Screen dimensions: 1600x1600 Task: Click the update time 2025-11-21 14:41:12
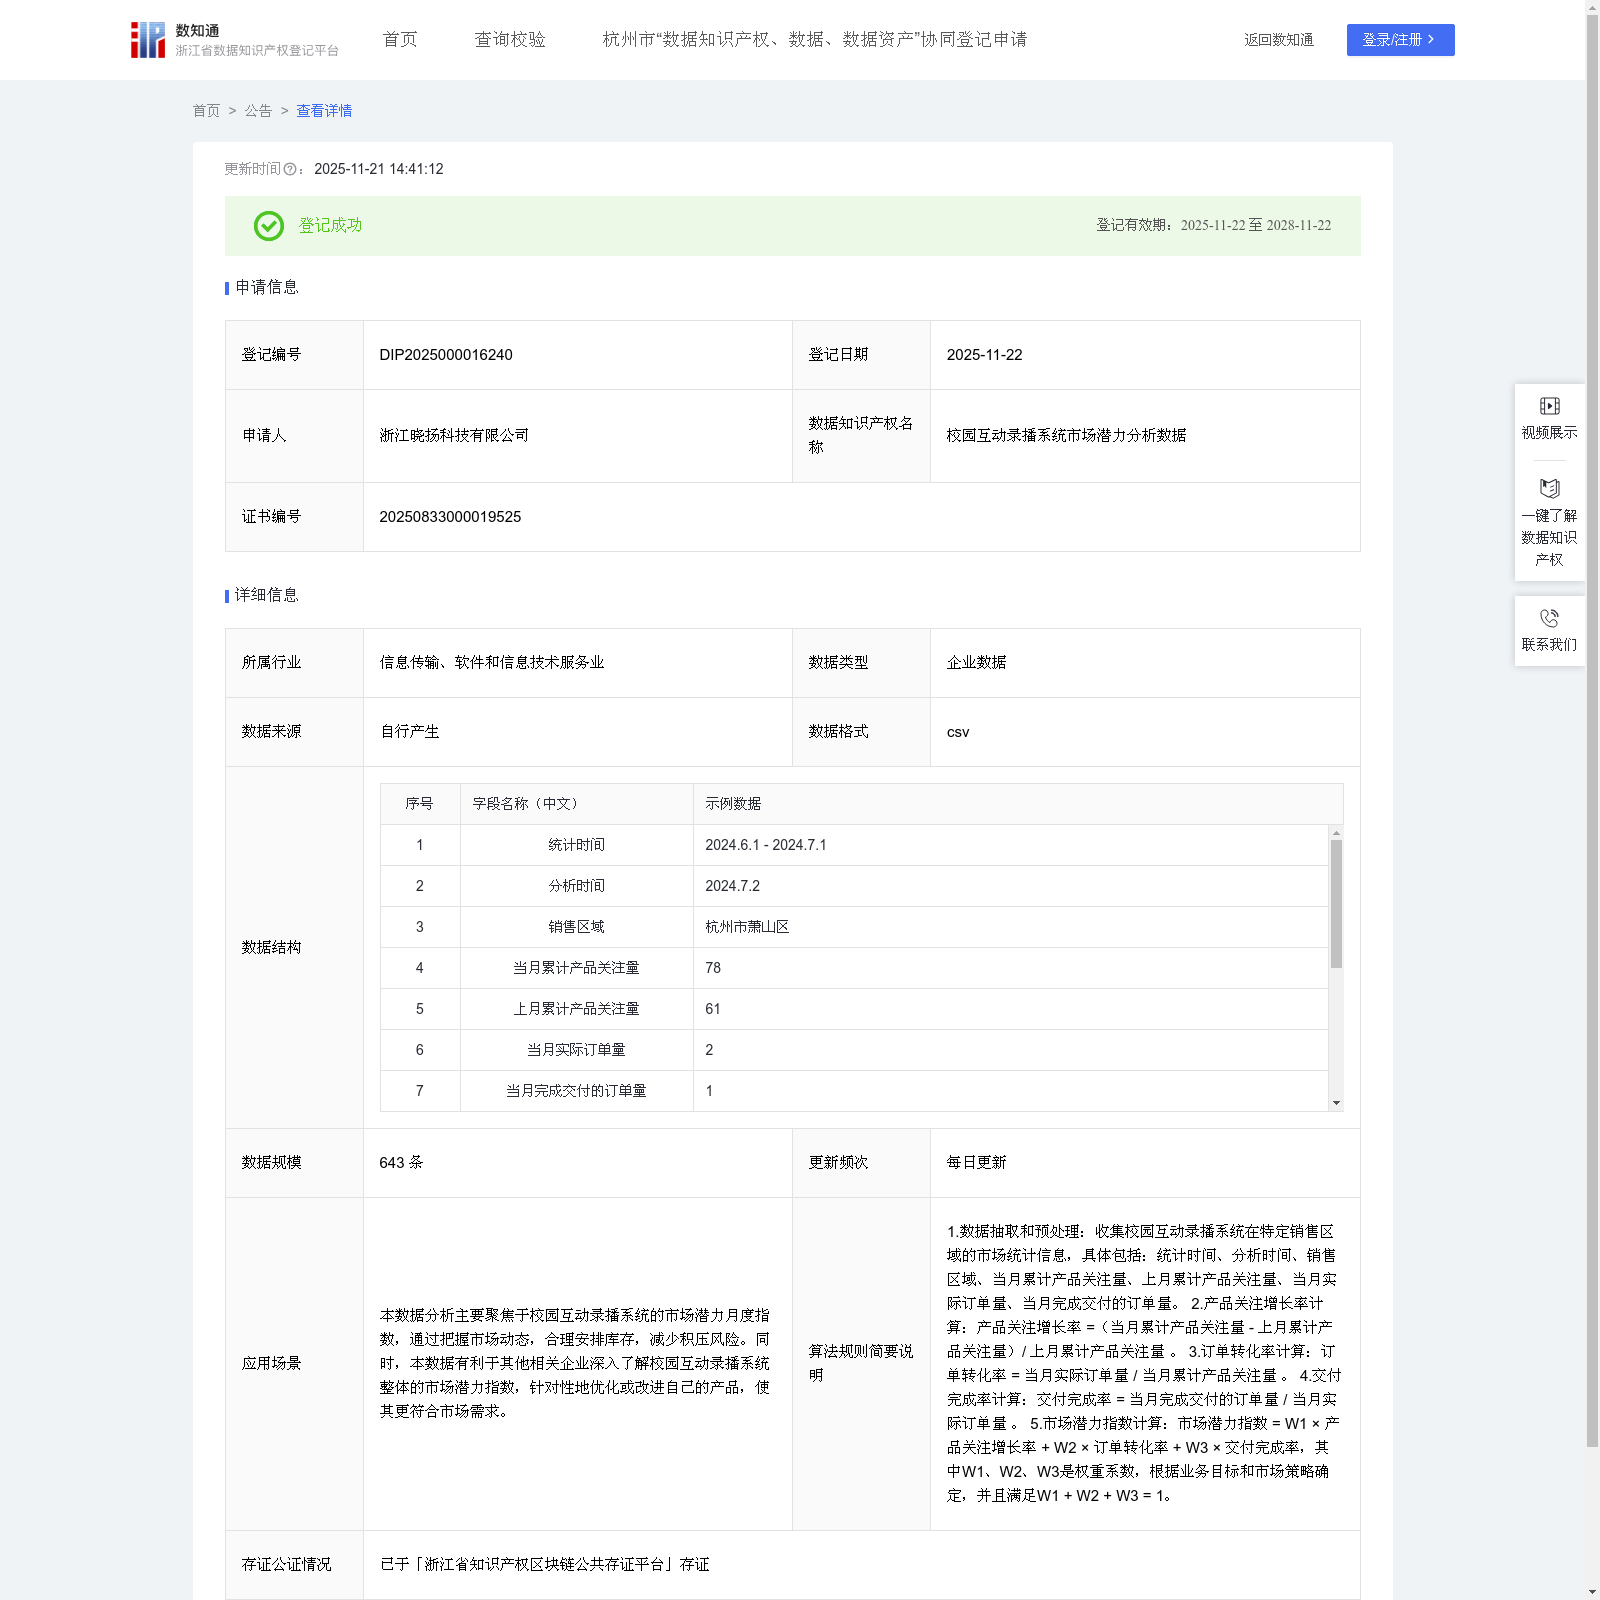pos(379,170)
